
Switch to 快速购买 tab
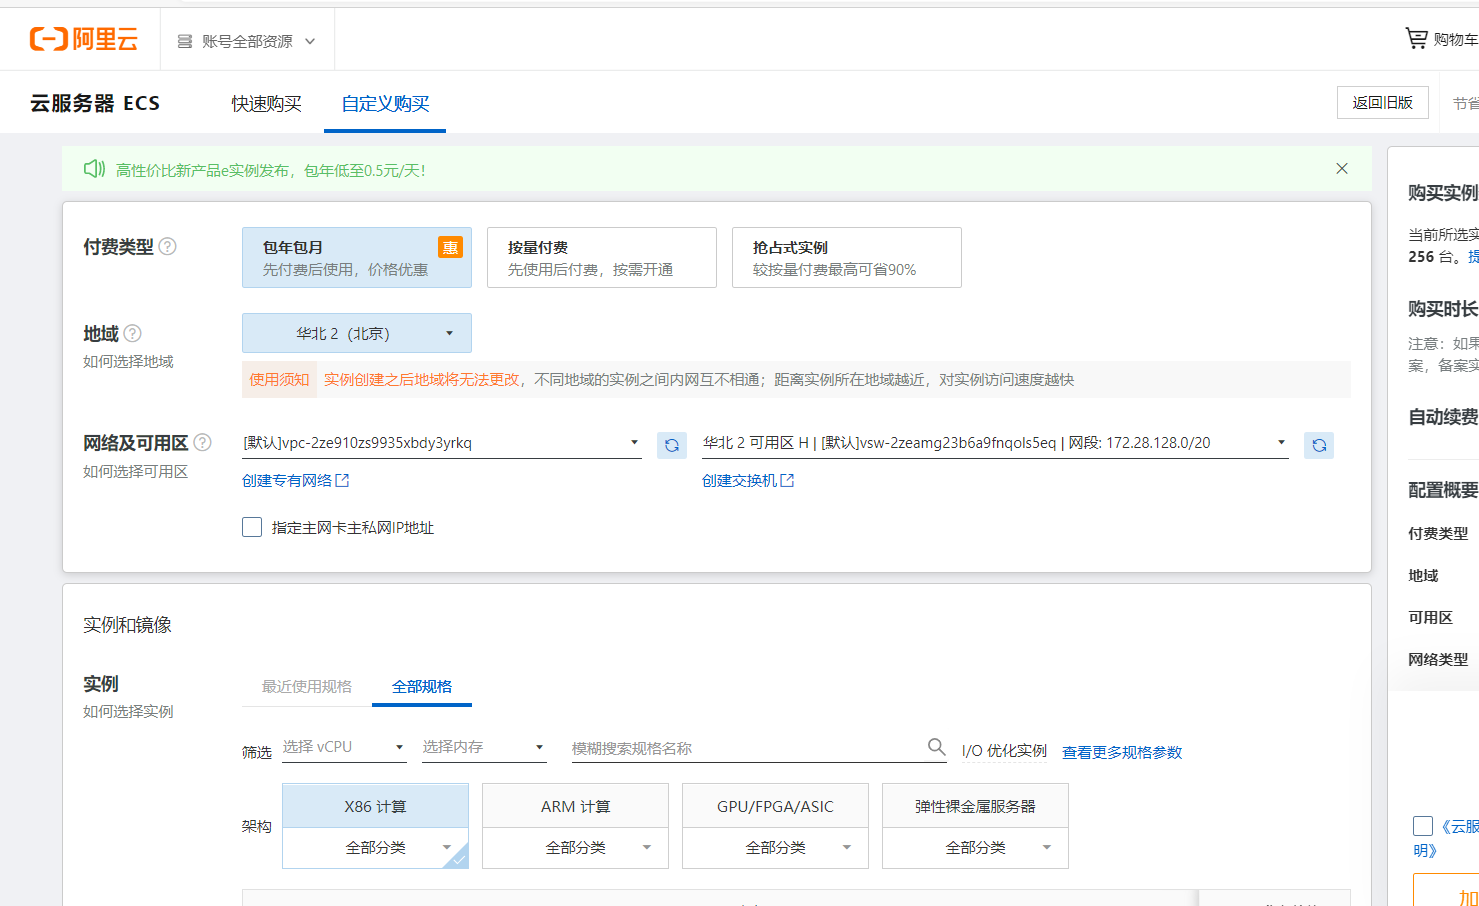266,104
